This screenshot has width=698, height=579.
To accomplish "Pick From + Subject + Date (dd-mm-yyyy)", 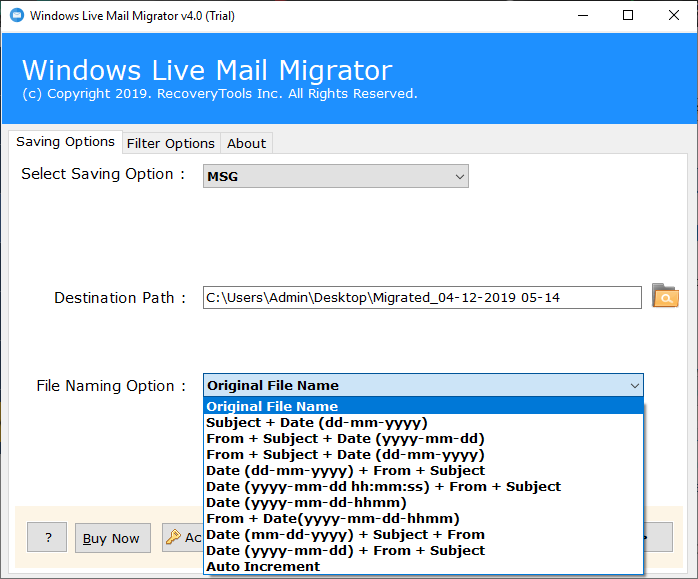I will pos(423,454).
